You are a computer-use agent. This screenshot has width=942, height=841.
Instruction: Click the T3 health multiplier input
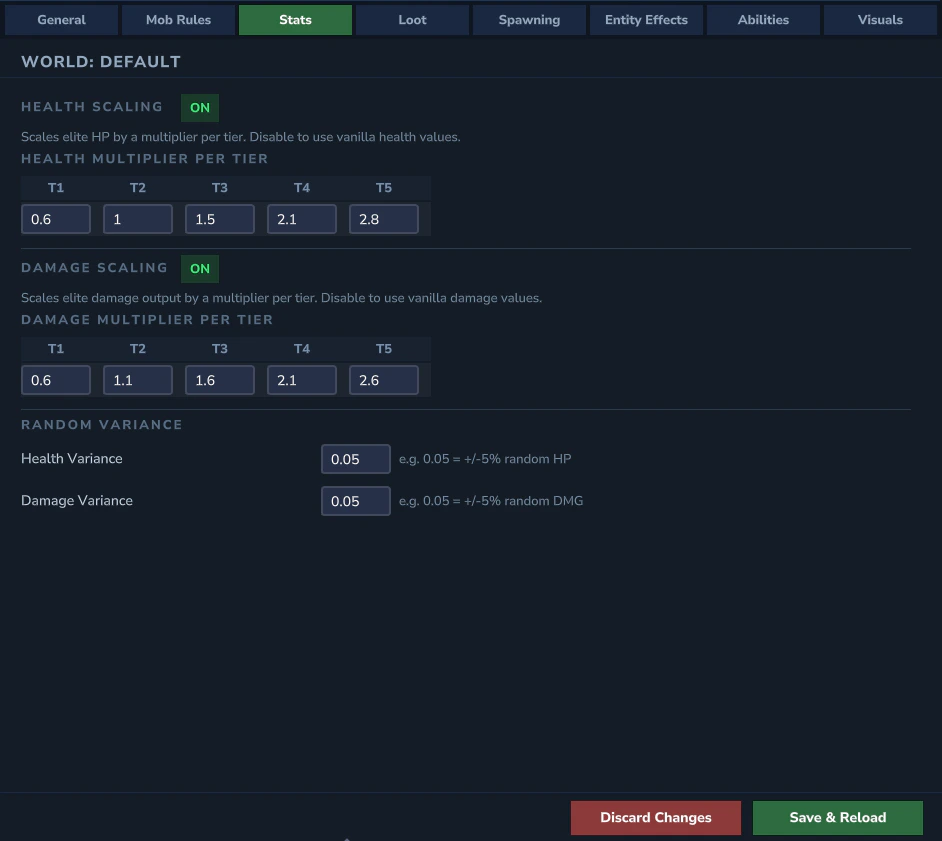click(x=220, y=218)
